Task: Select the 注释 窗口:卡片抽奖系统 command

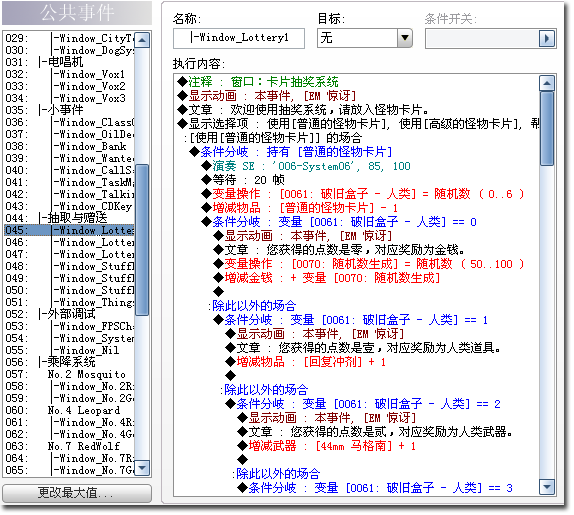Action: [258, 82]
